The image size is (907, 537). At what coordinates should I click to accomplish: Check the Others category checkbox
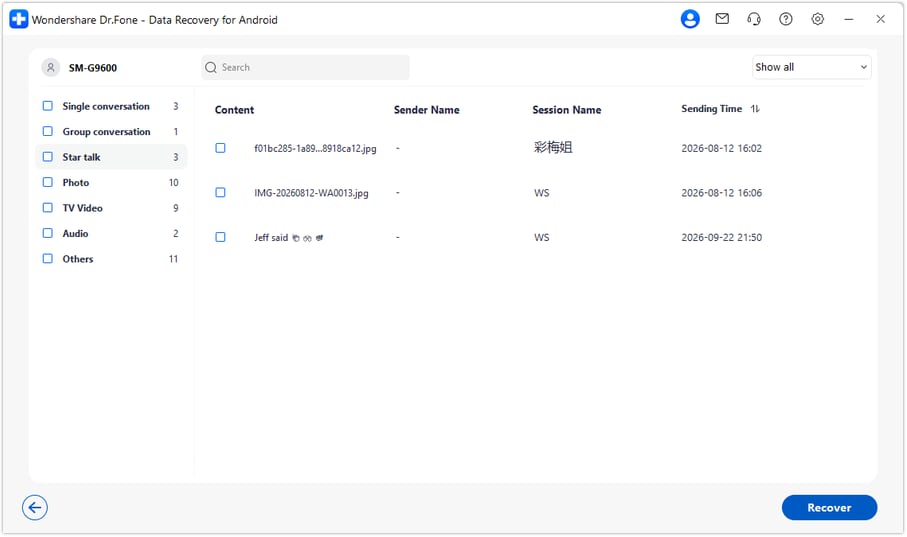[x=48, y=259]
